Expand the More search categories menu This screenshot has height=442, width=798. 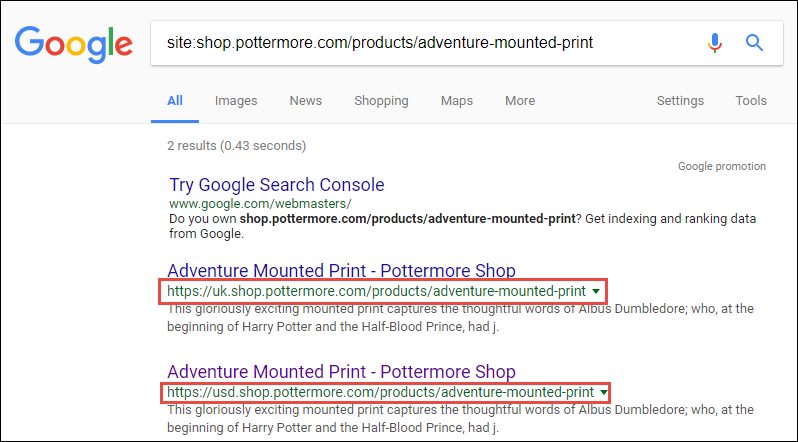click(520, 101)
